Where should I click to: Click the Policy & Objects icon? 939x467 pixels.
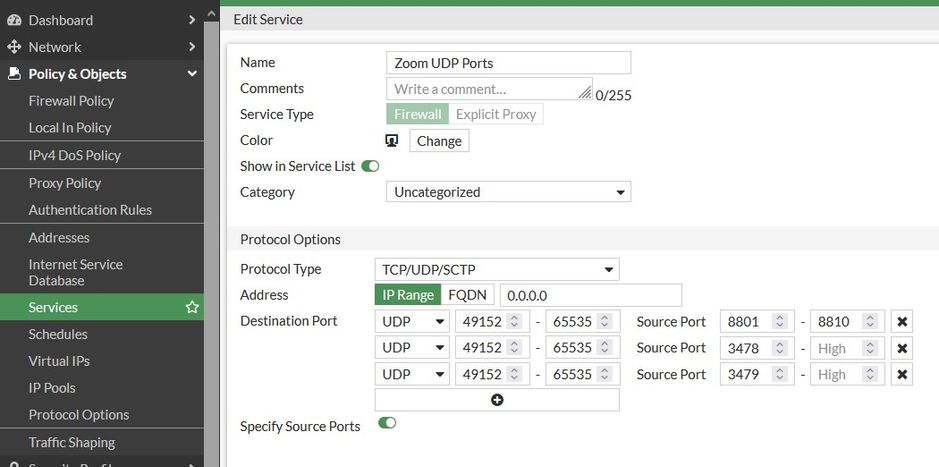pyautogui.click(x=14, y=74)
